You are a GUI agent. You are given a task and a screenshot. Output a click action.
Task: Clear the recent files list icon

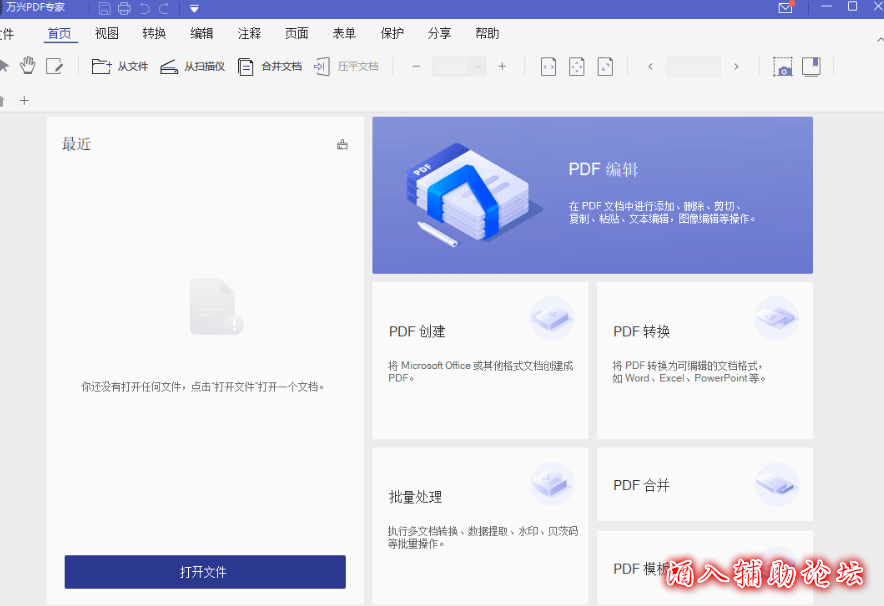[343, 144]
